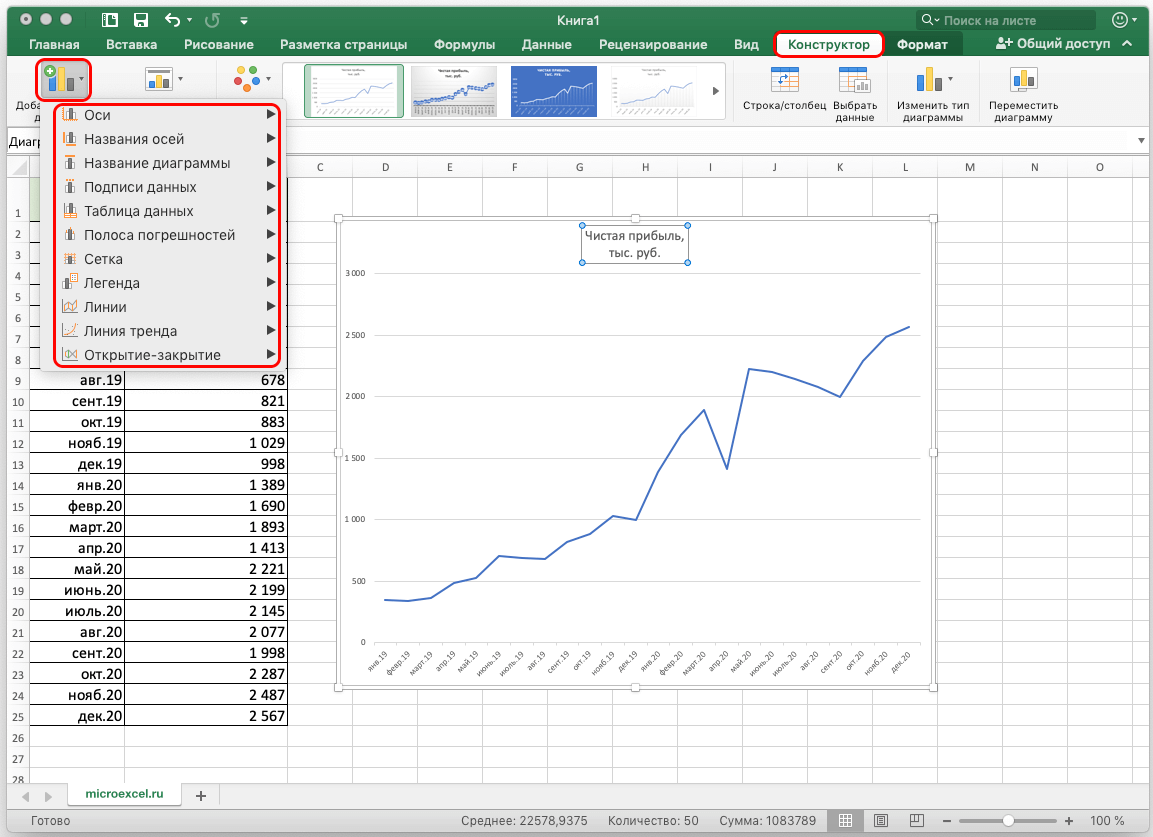Select the first chart style thumbnail

[x=354, y=91]
